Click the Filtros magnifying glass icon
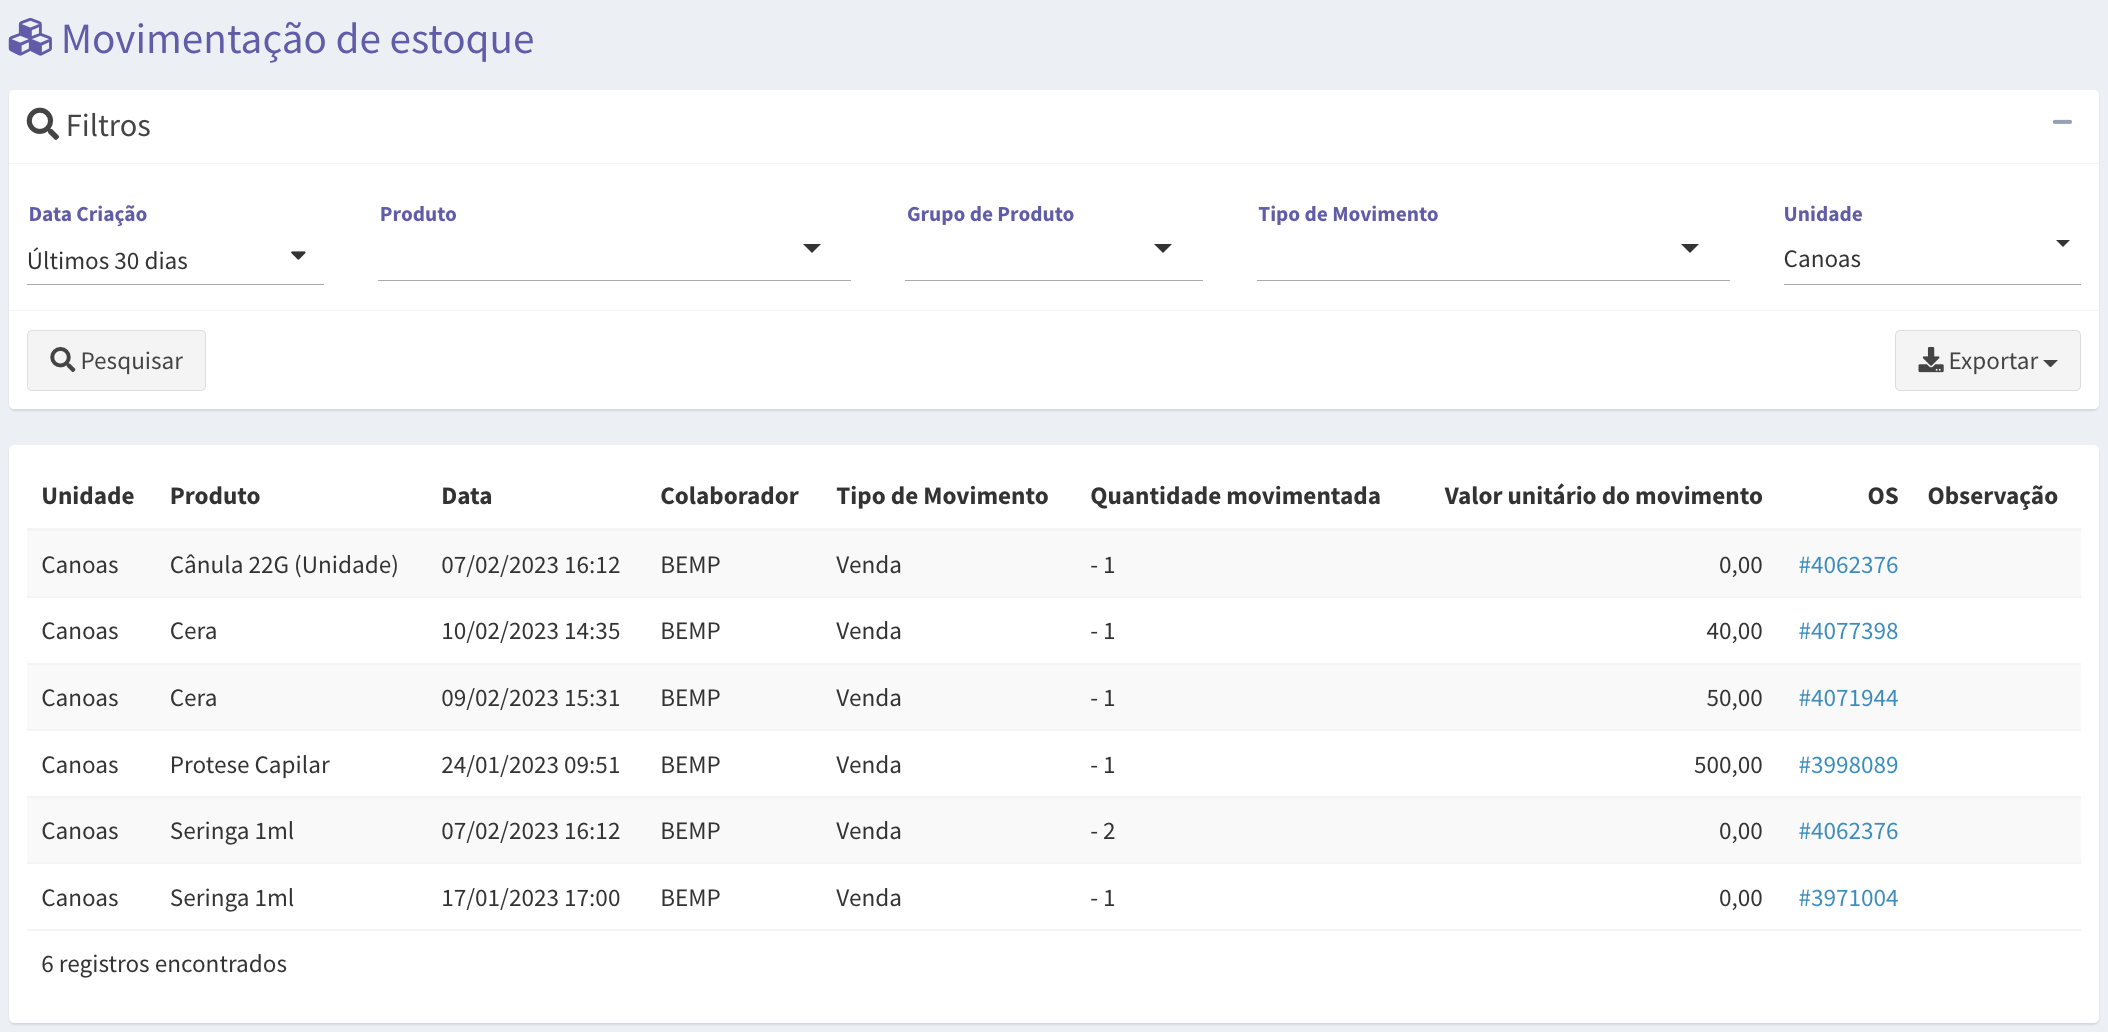Image resolution: width=2108 pixels, height=1032 pixels. 42,124
